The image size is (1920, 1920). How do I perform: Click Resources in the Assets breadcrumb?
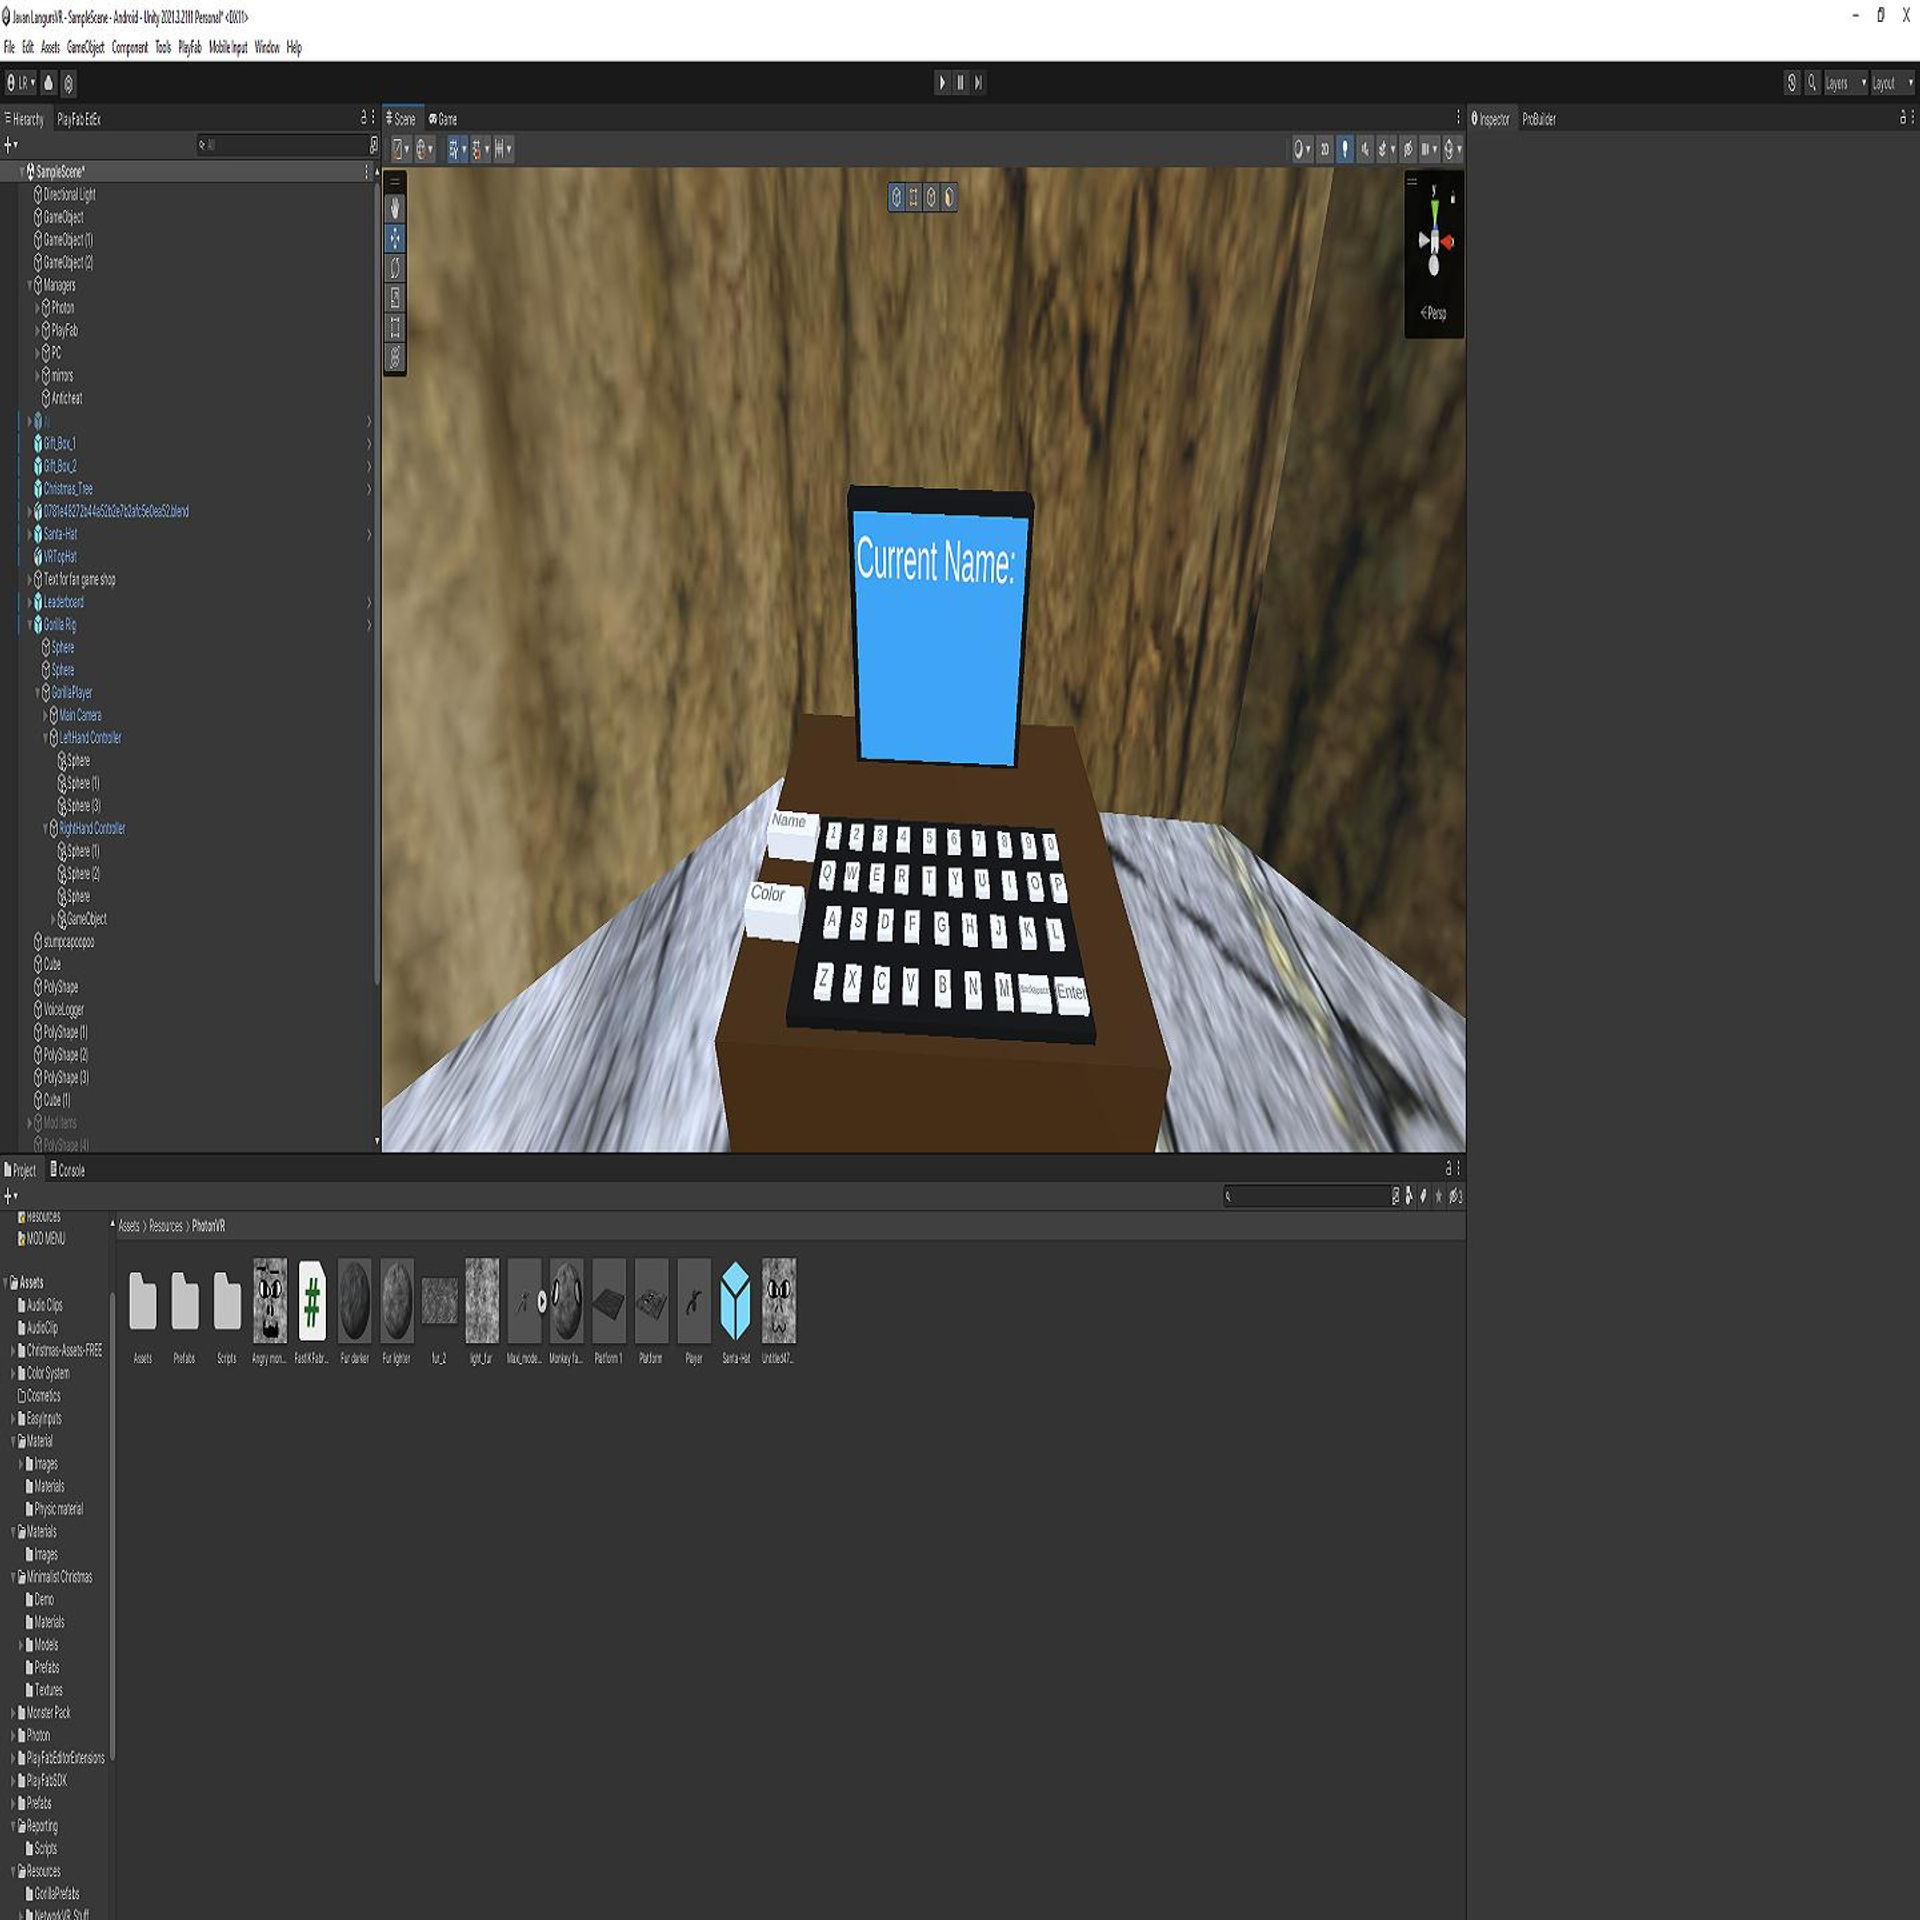166,1226
